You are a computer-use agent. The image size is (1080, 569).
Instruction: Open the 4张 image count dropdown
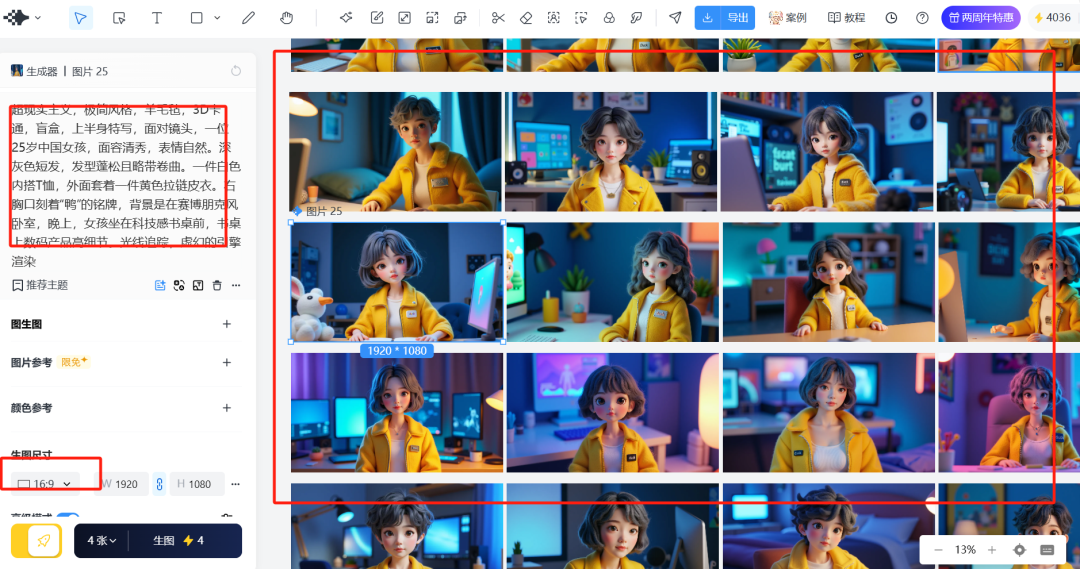101,541
